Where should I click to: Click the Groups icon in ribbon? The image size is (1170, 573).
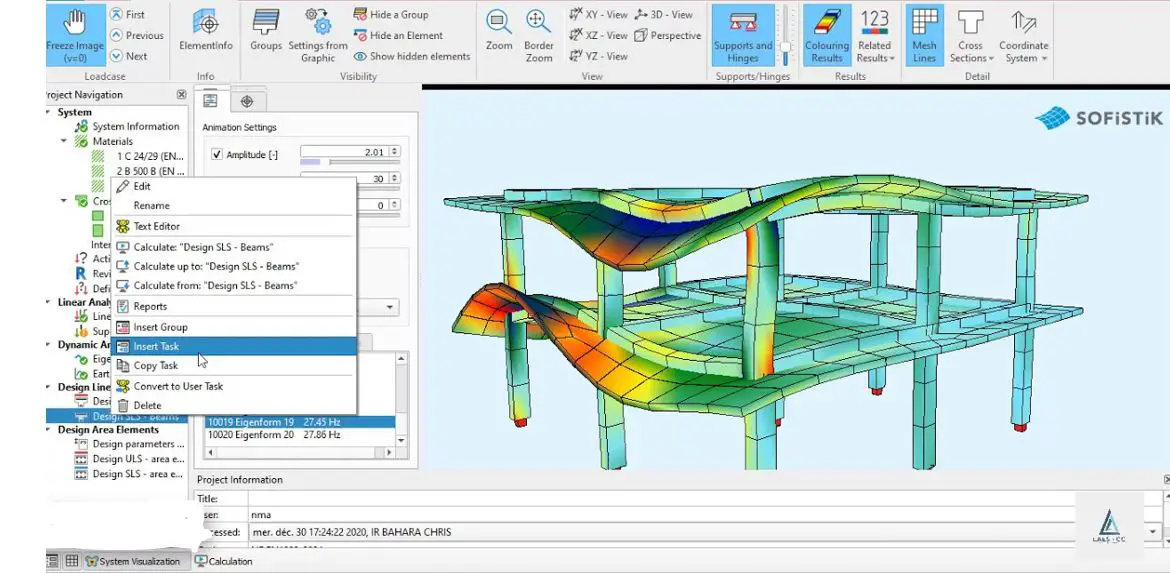point(265,23)
